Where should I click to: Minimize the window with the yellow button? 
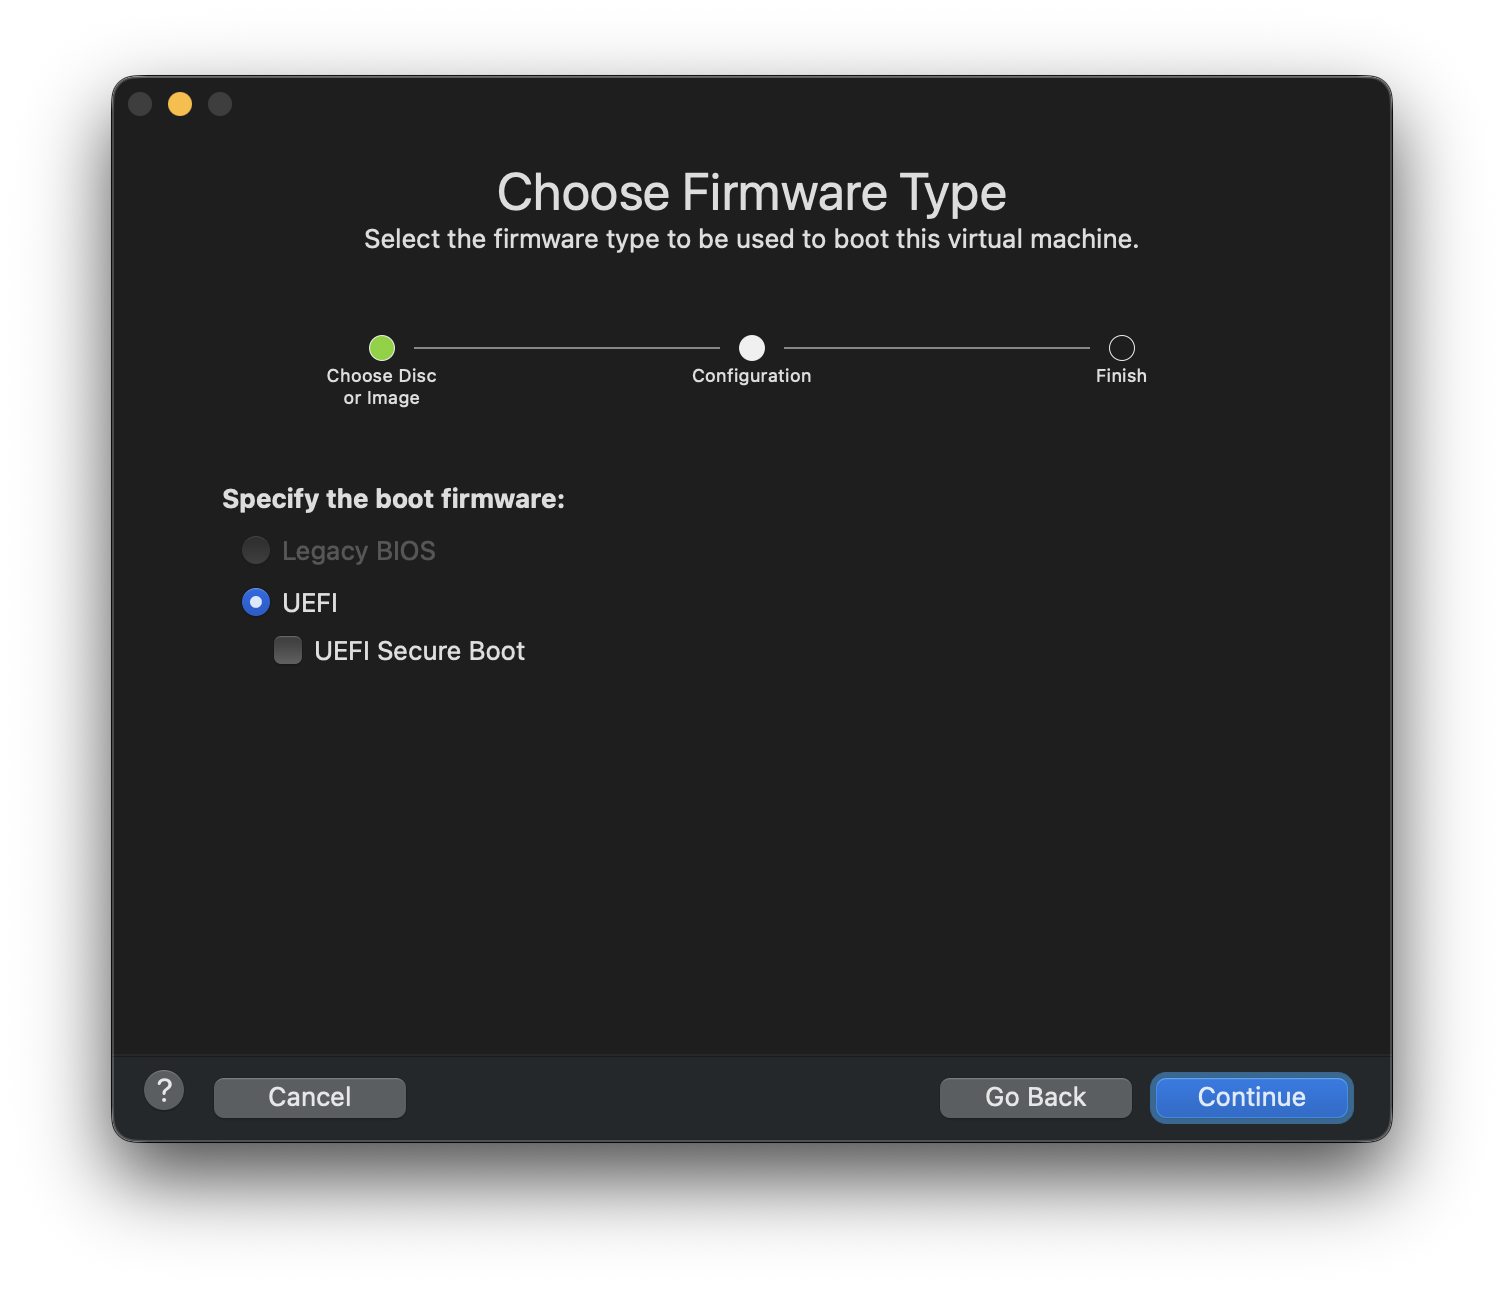180,104
